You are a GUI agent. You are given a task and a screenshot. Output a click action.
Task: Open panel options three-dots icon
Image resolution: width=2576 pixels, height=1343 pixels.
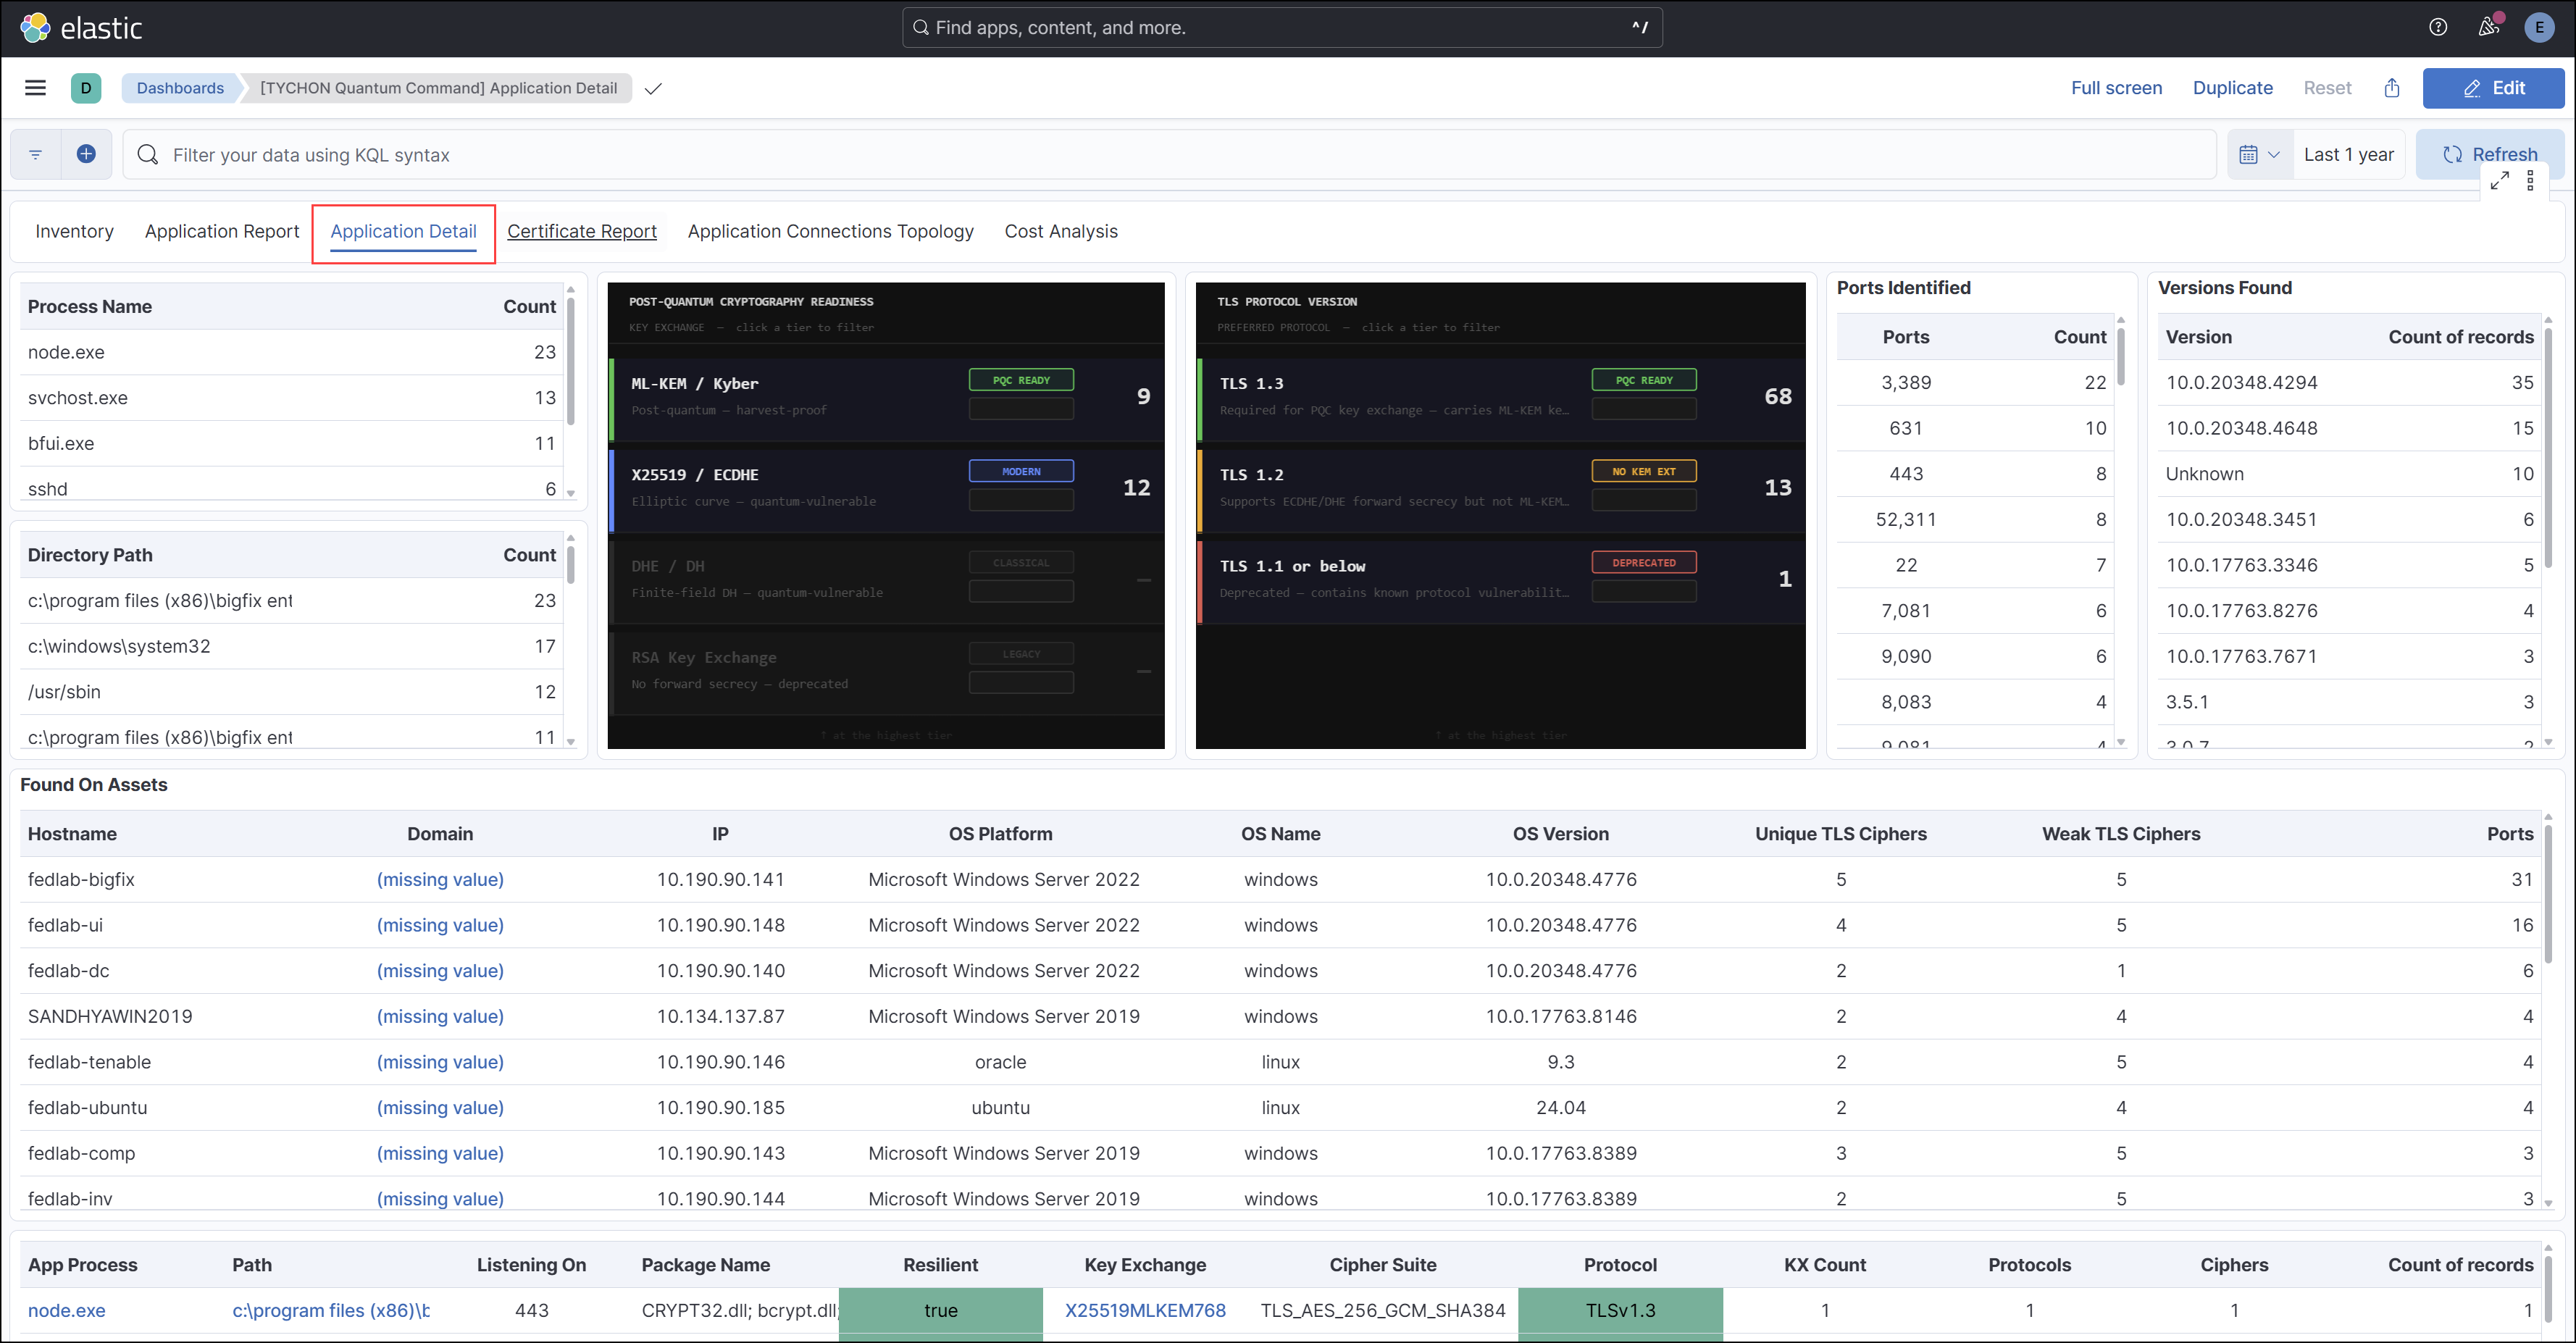coord(2530,180)
